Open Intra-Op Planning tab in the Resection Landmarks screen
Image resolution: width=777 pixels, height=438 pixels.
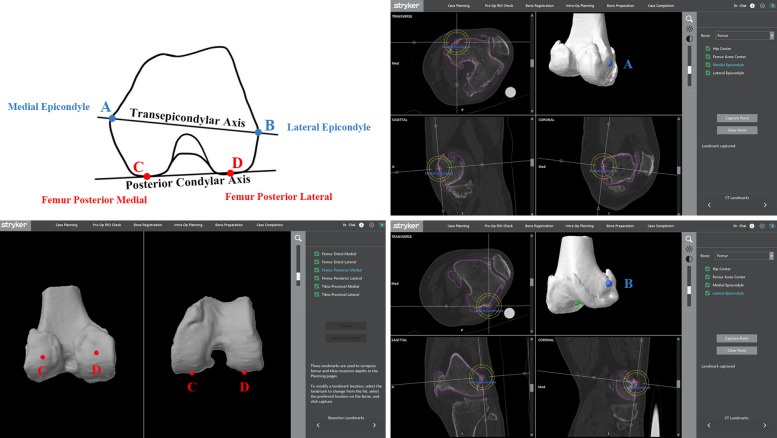[188, 225]
